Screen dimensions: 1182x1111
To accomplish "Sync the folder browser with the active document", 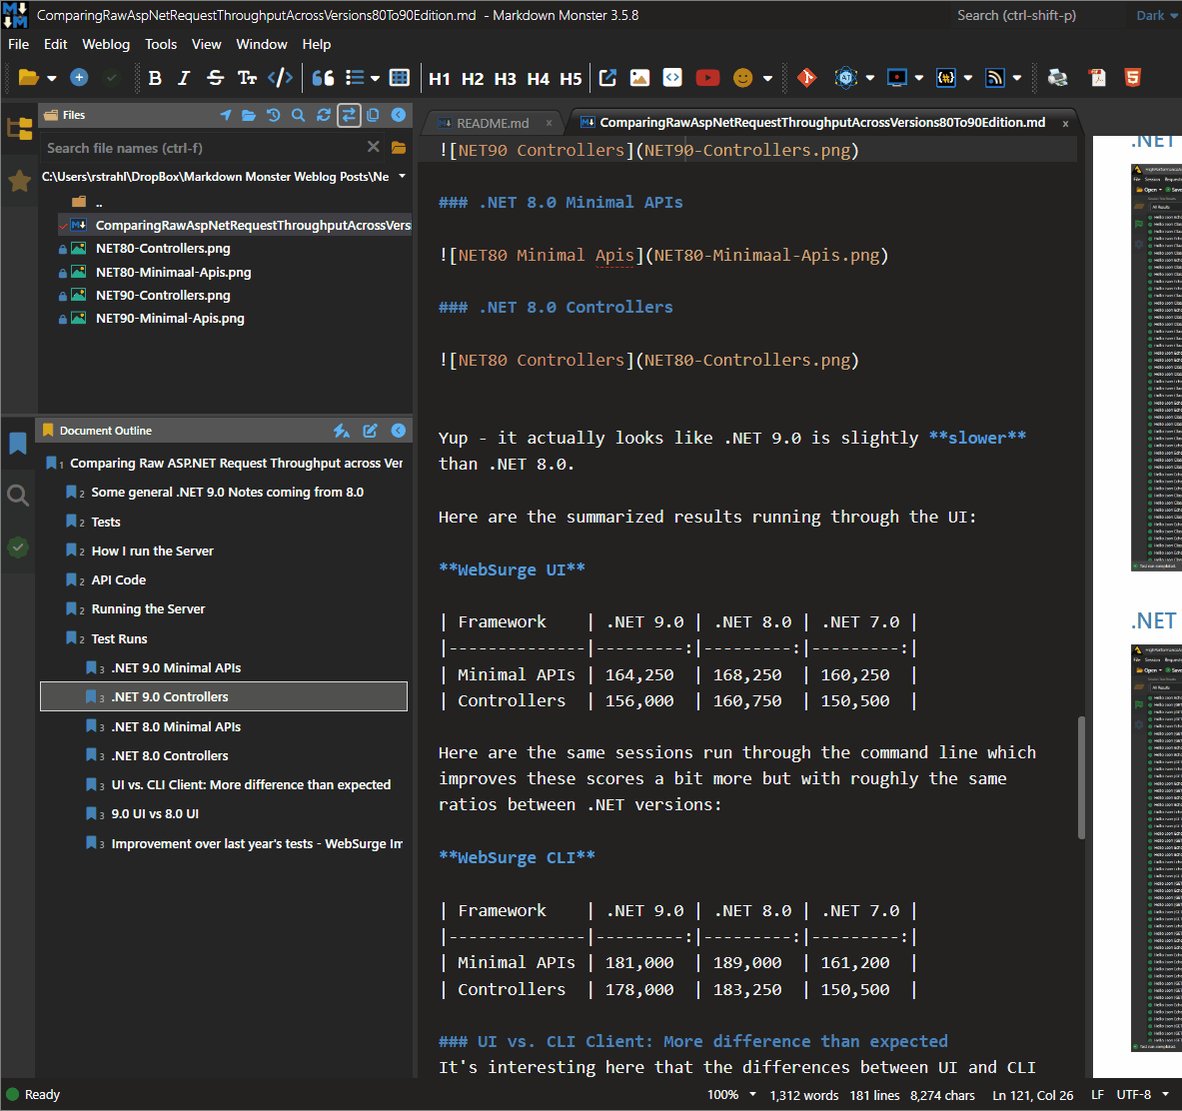I will tap(348, 115).
